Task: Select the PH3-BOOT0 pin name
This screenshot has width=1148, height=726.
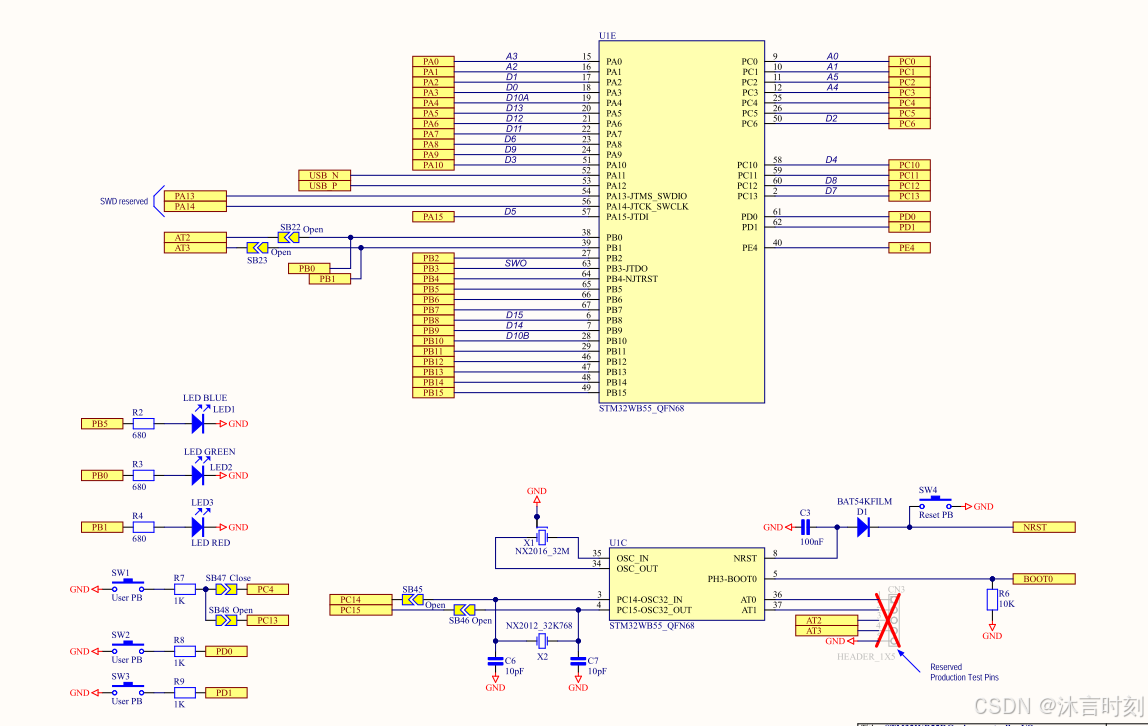Action: pyautogui.click(x=732, y=579)
